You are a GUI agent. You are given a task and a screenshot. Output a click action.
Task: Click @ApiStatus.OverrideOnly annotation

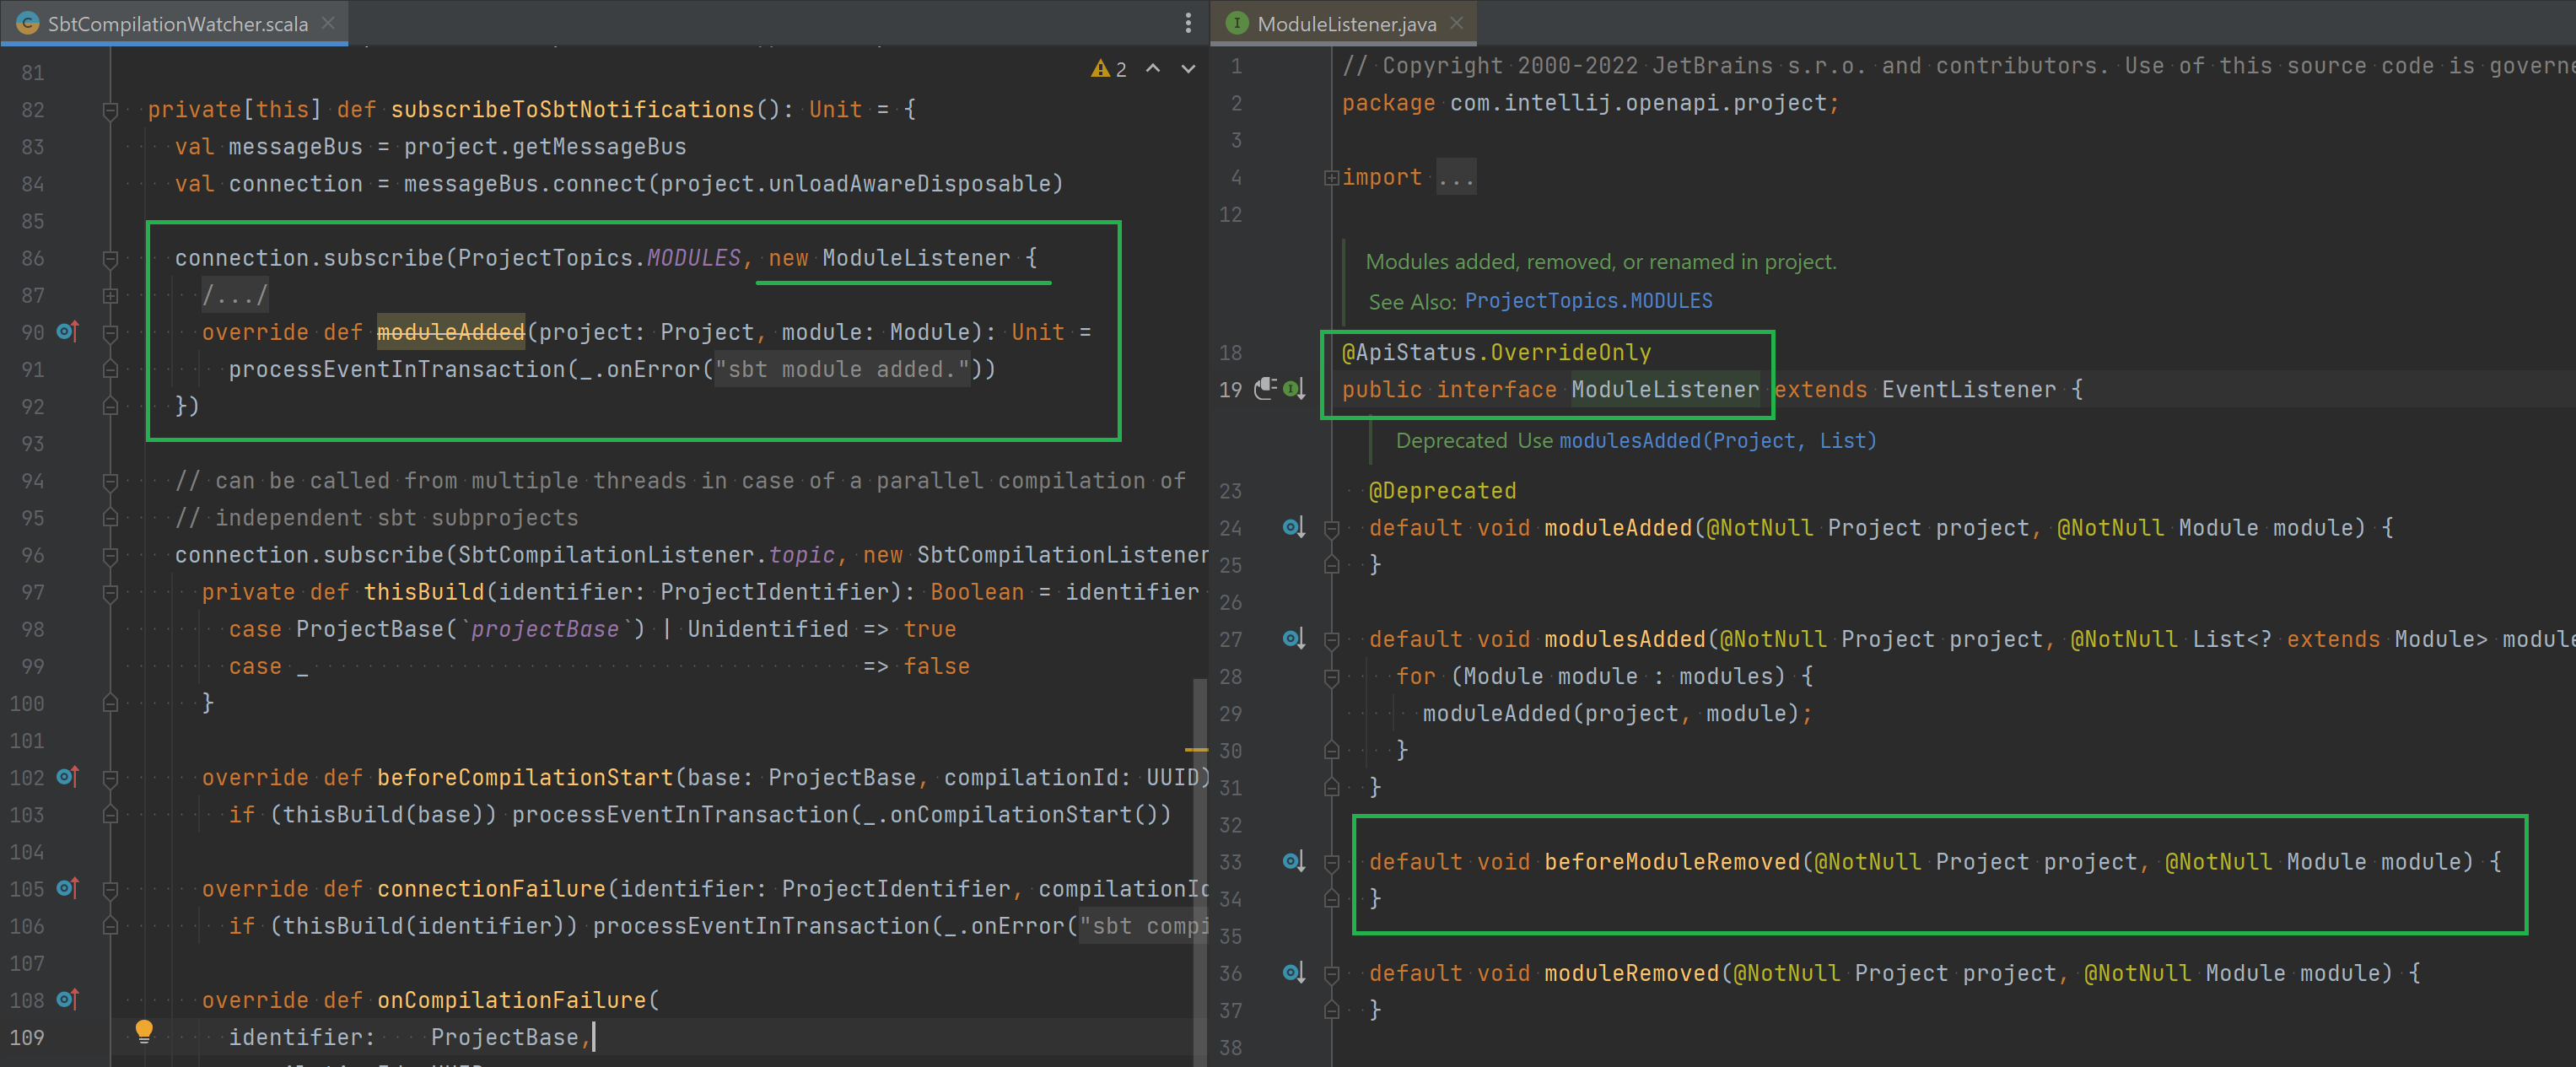point(1496,352)
